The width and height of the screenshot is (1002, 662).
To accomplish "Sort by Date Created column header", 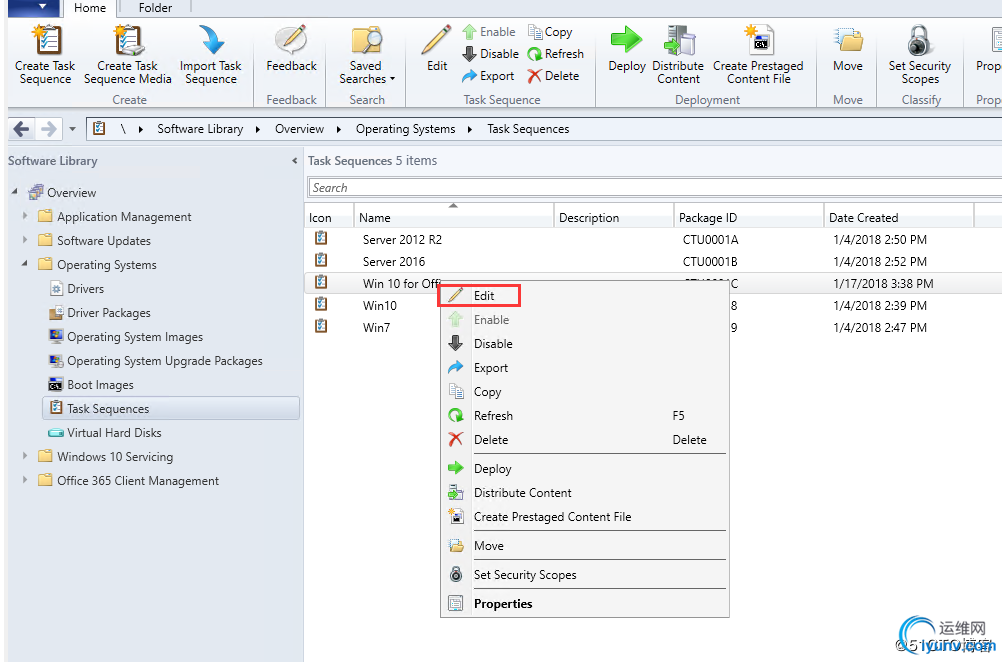I will [898, 217].
